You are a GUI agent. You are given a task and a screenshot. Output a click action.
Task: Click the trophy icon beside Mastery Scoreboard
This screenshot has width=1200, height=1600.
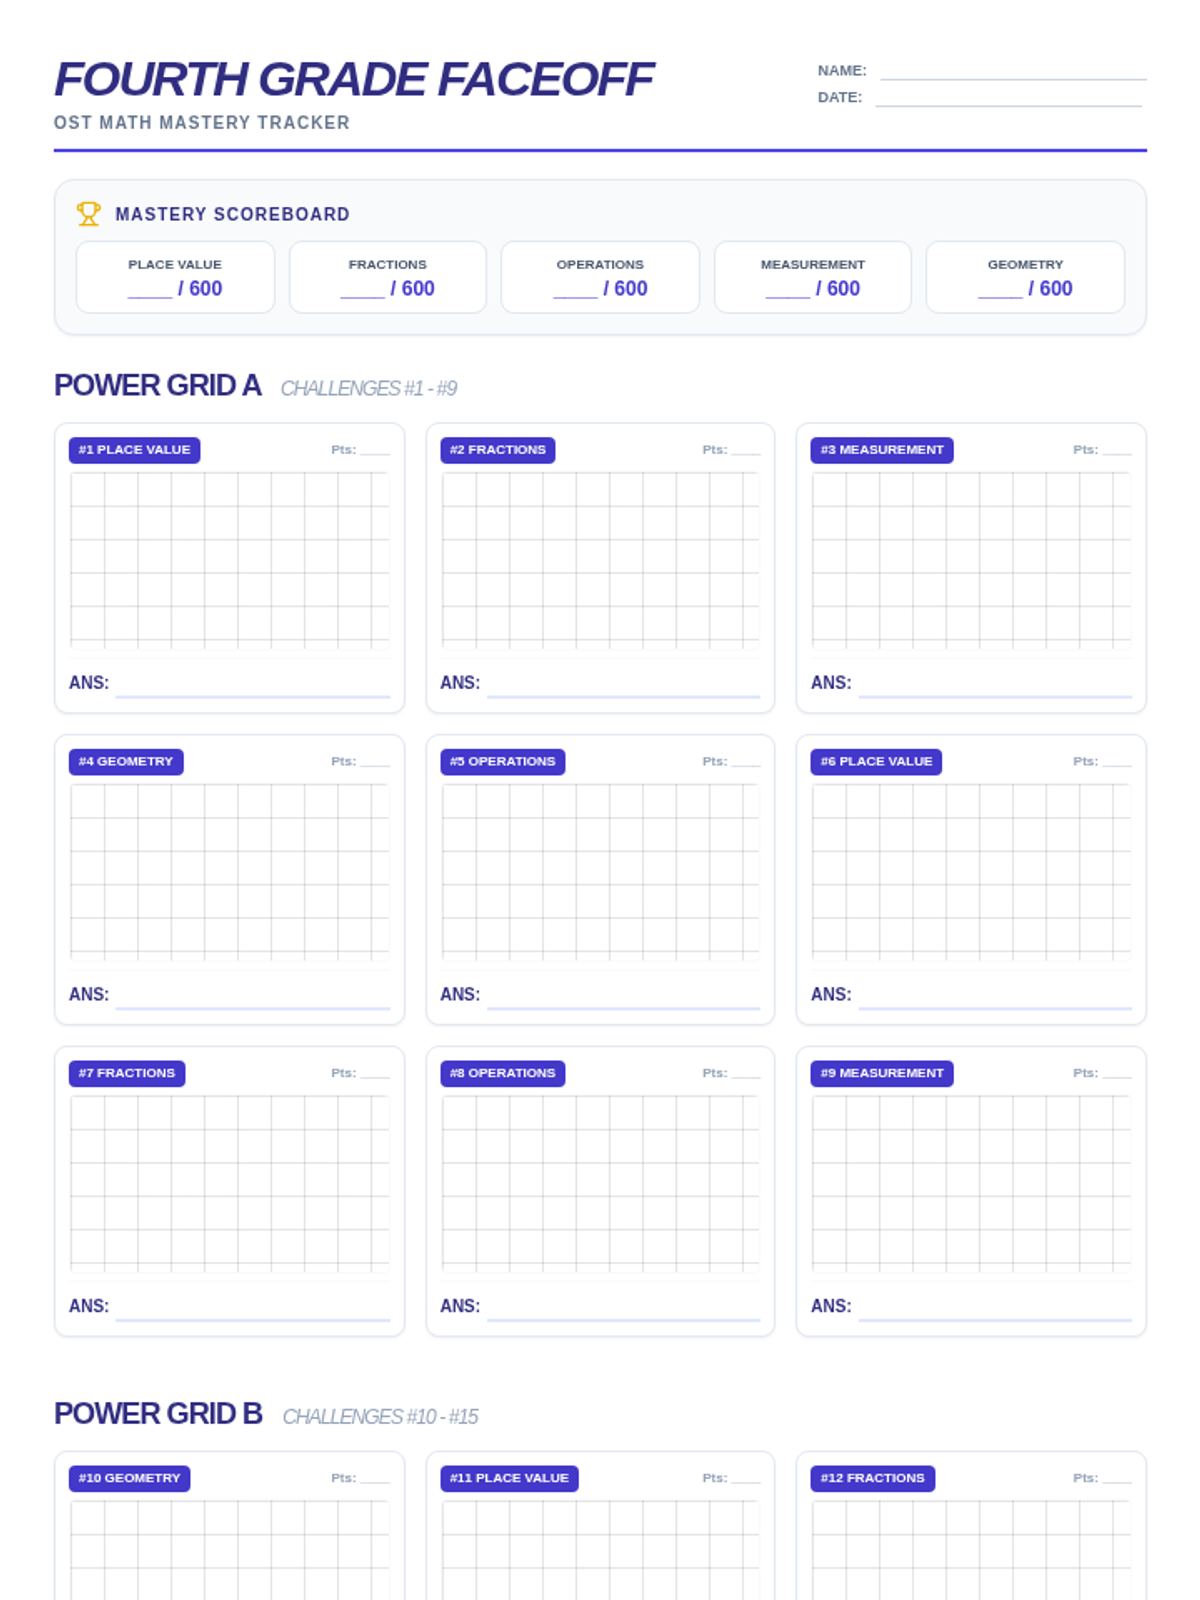tap(88, 213)
